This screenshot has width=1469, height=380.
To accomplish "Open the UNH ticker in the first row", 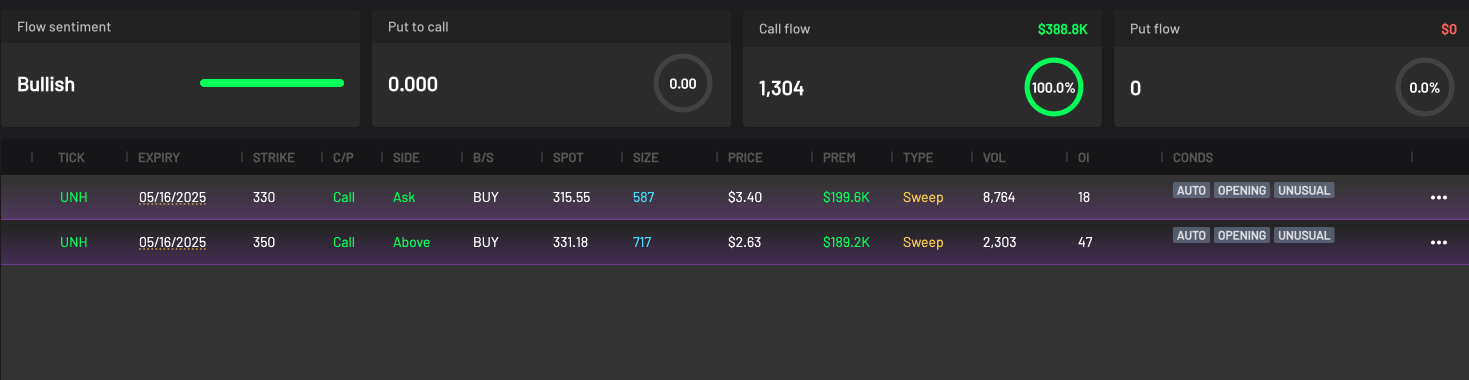I will 73,198.
